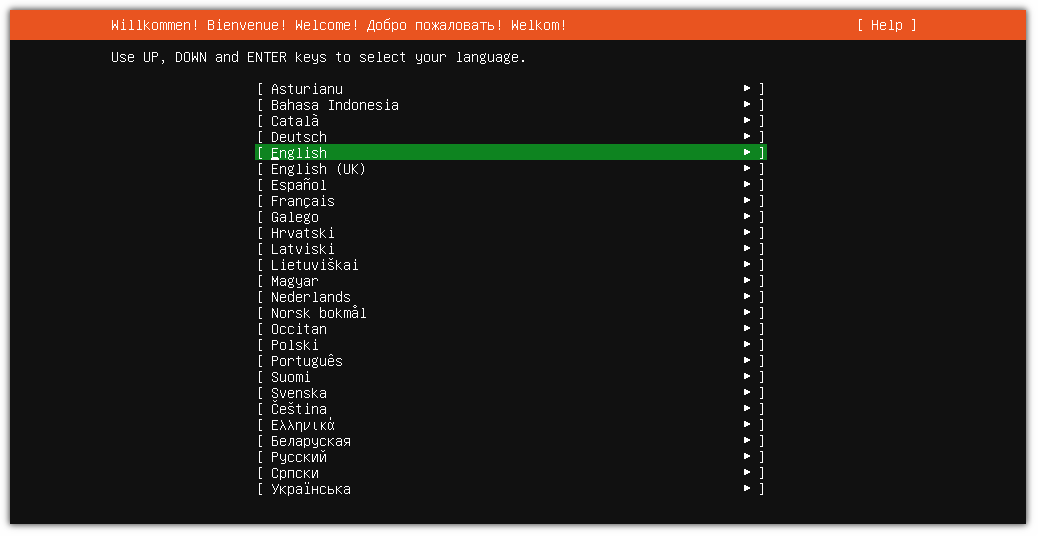Image resolution: width=1038 pixels, height=536 pixels.
Task: Click the arrow on English row
Action: pyautogui.click(x=747, y=152)
